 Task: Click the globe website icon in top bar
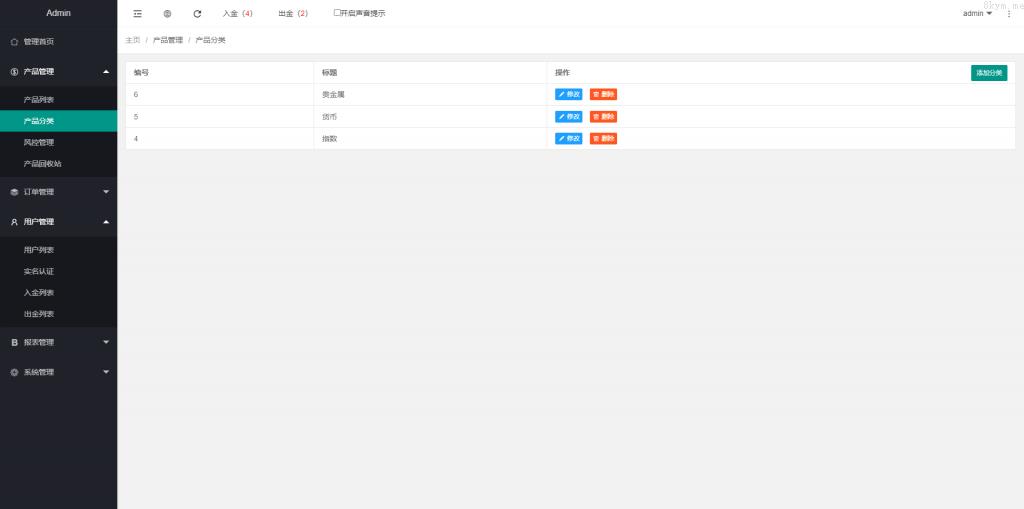(x=167, y=14)
